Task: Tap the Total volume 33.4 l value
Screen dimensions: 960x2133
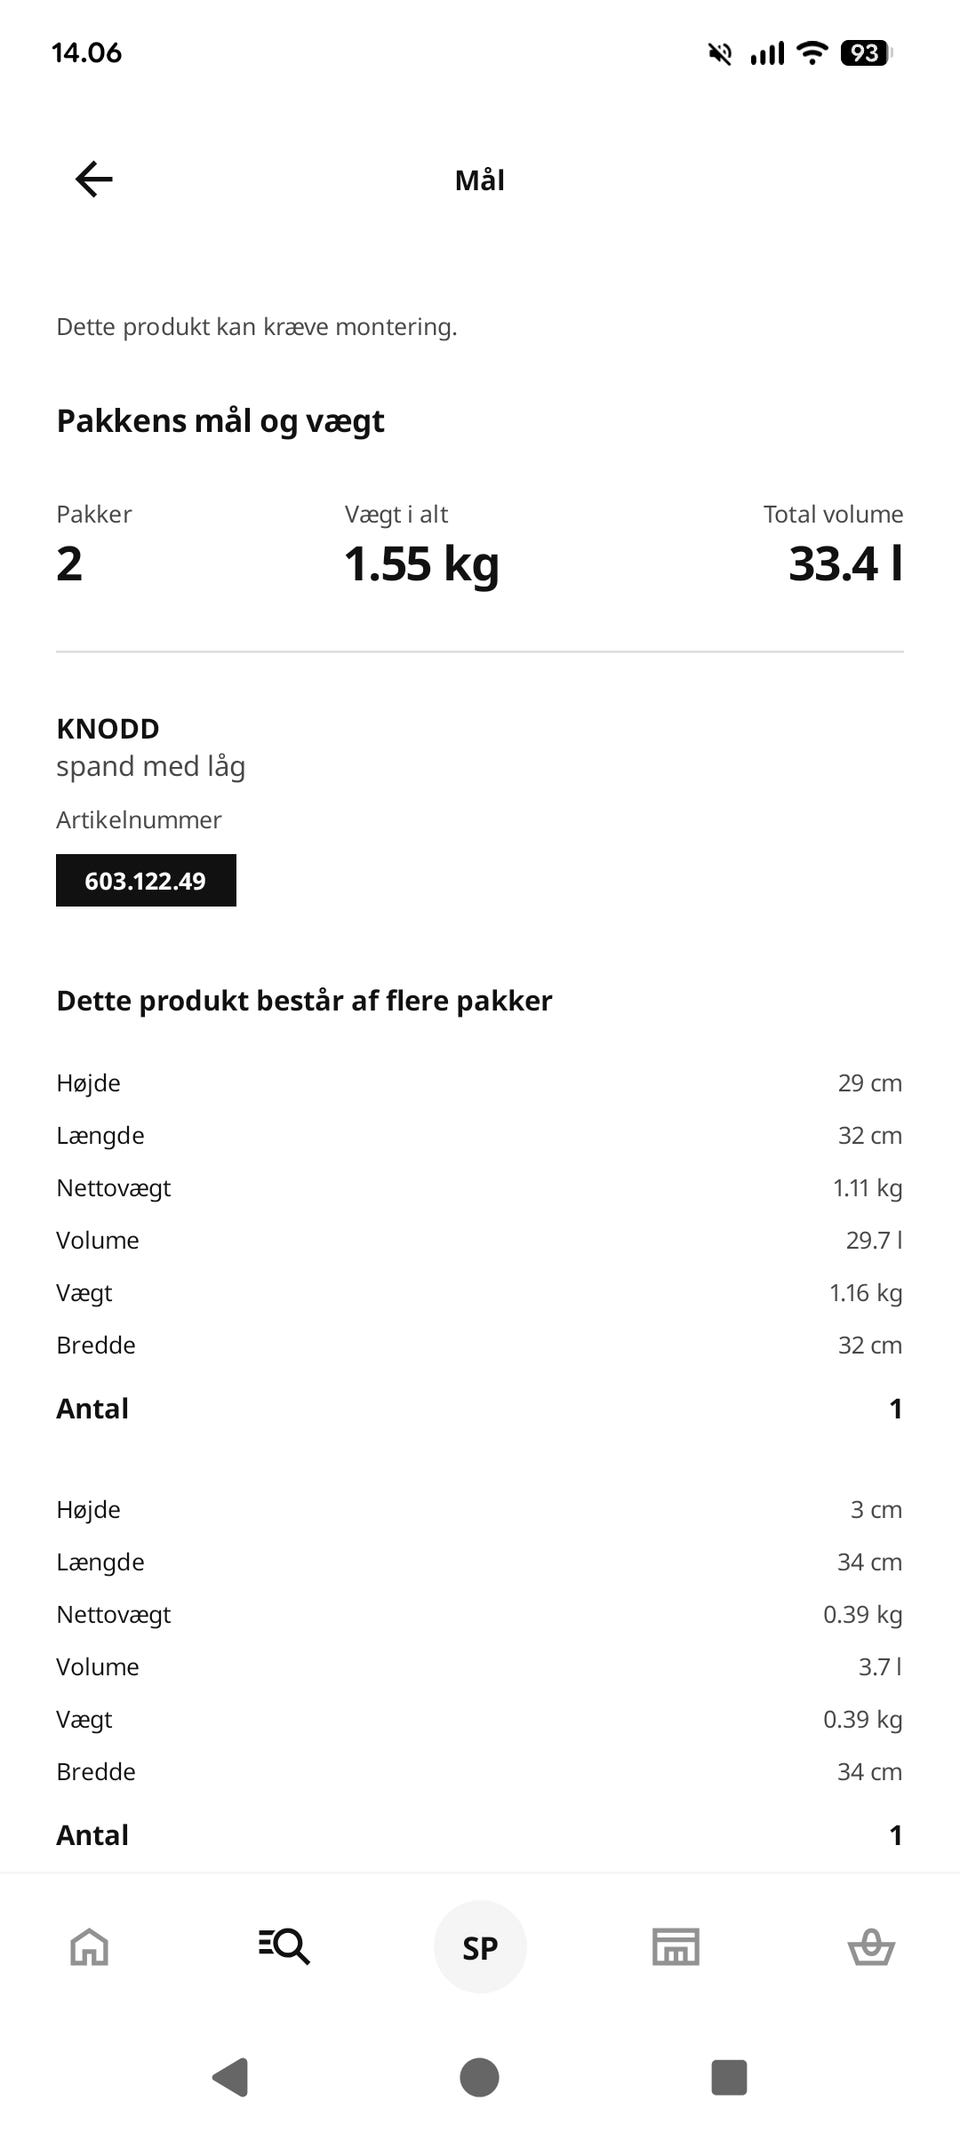Action: (x=845, y=564)
